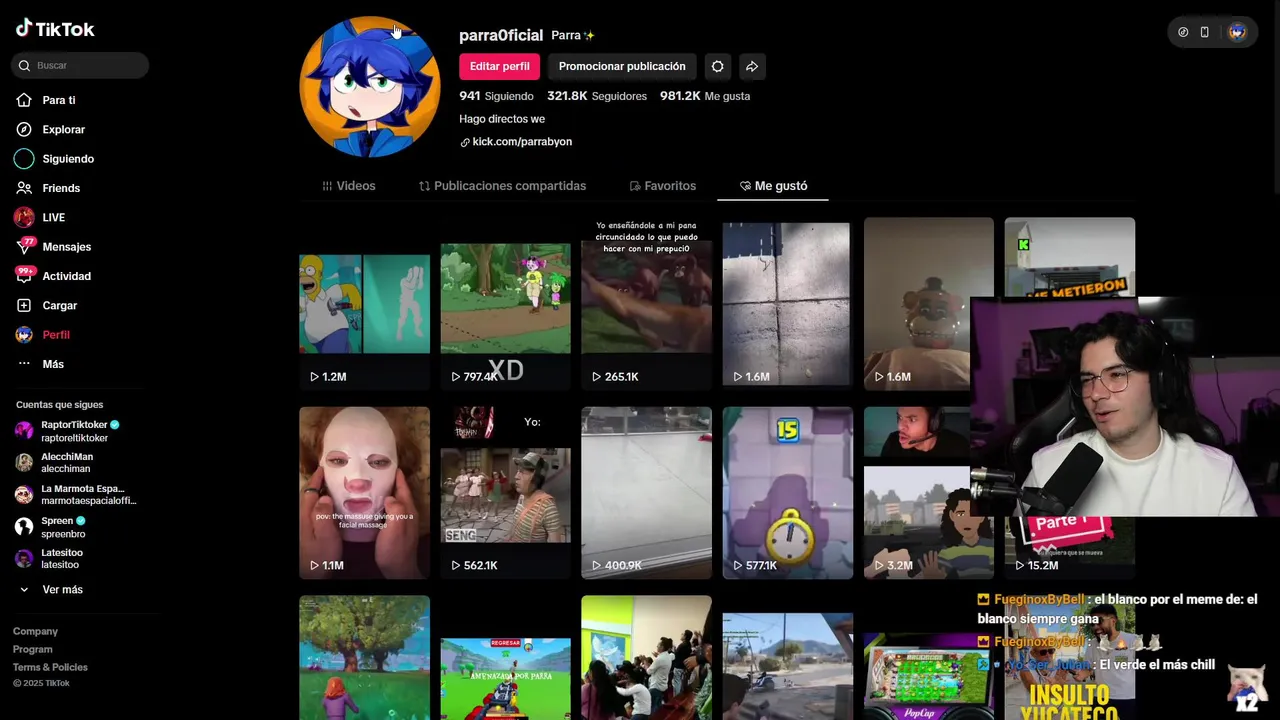This screenshot has height=720, width=1280.
Task: Click the phone app icon in top-right toolbar
Action: click(x=1204, y=32)
